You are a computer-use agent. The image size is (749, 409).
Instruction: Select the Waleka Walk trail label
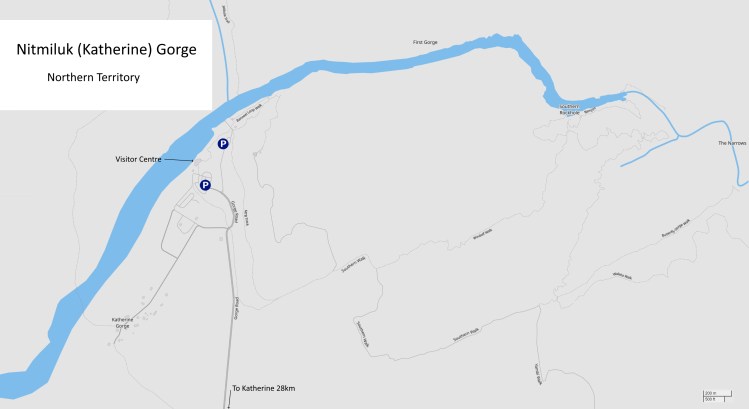point(622,276)
